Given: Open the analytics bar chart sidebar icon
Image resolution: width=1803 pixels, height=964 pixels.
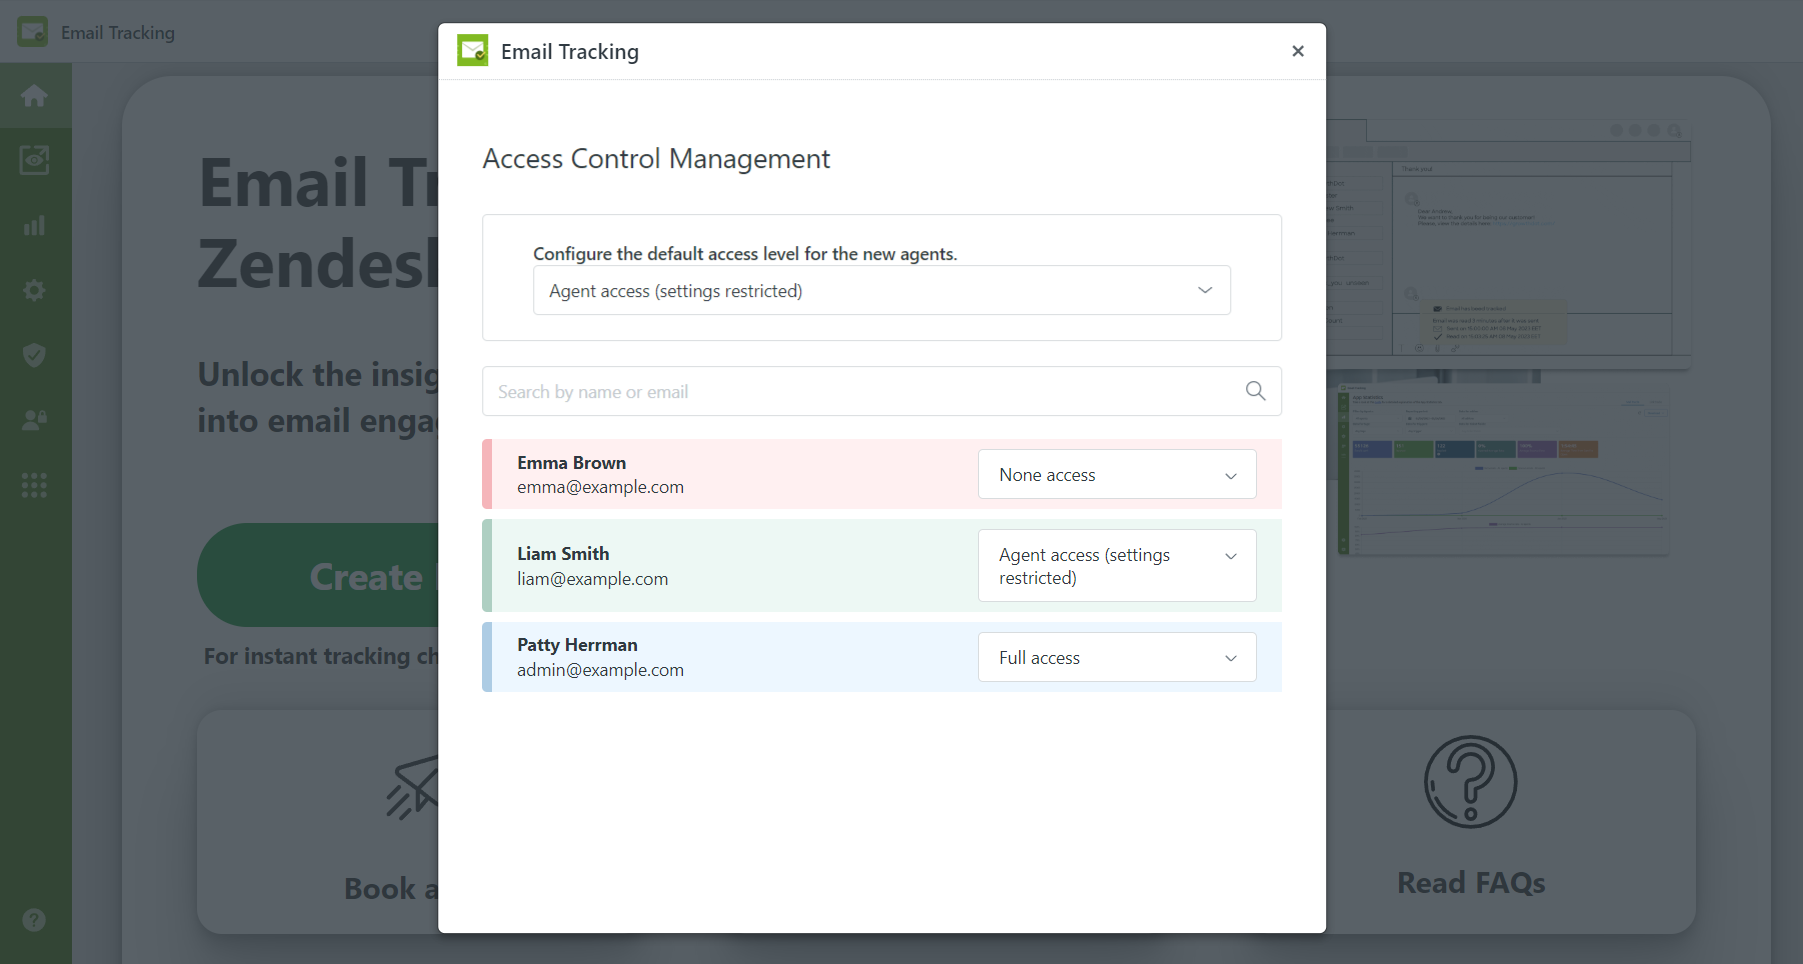Looking at the screenshot, I should coord(35,225).
